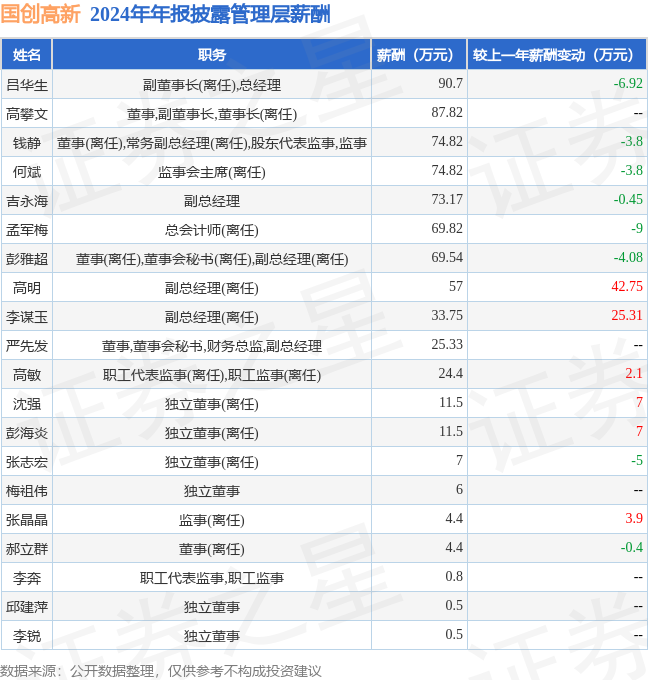The height and width of the screenshot is (680, 648).
Task: Select the name 李谋玉
Action: (x=26, y=317)
